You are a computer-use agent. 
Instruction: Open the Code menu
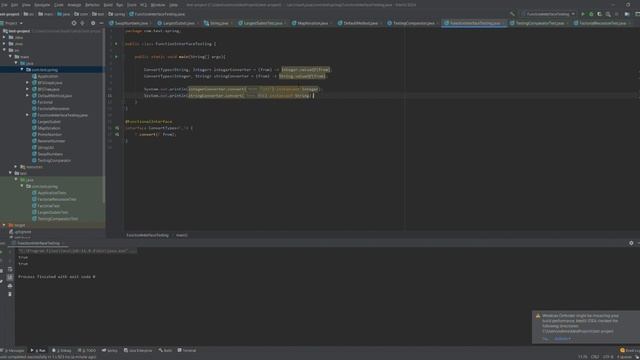click(59, 5)
